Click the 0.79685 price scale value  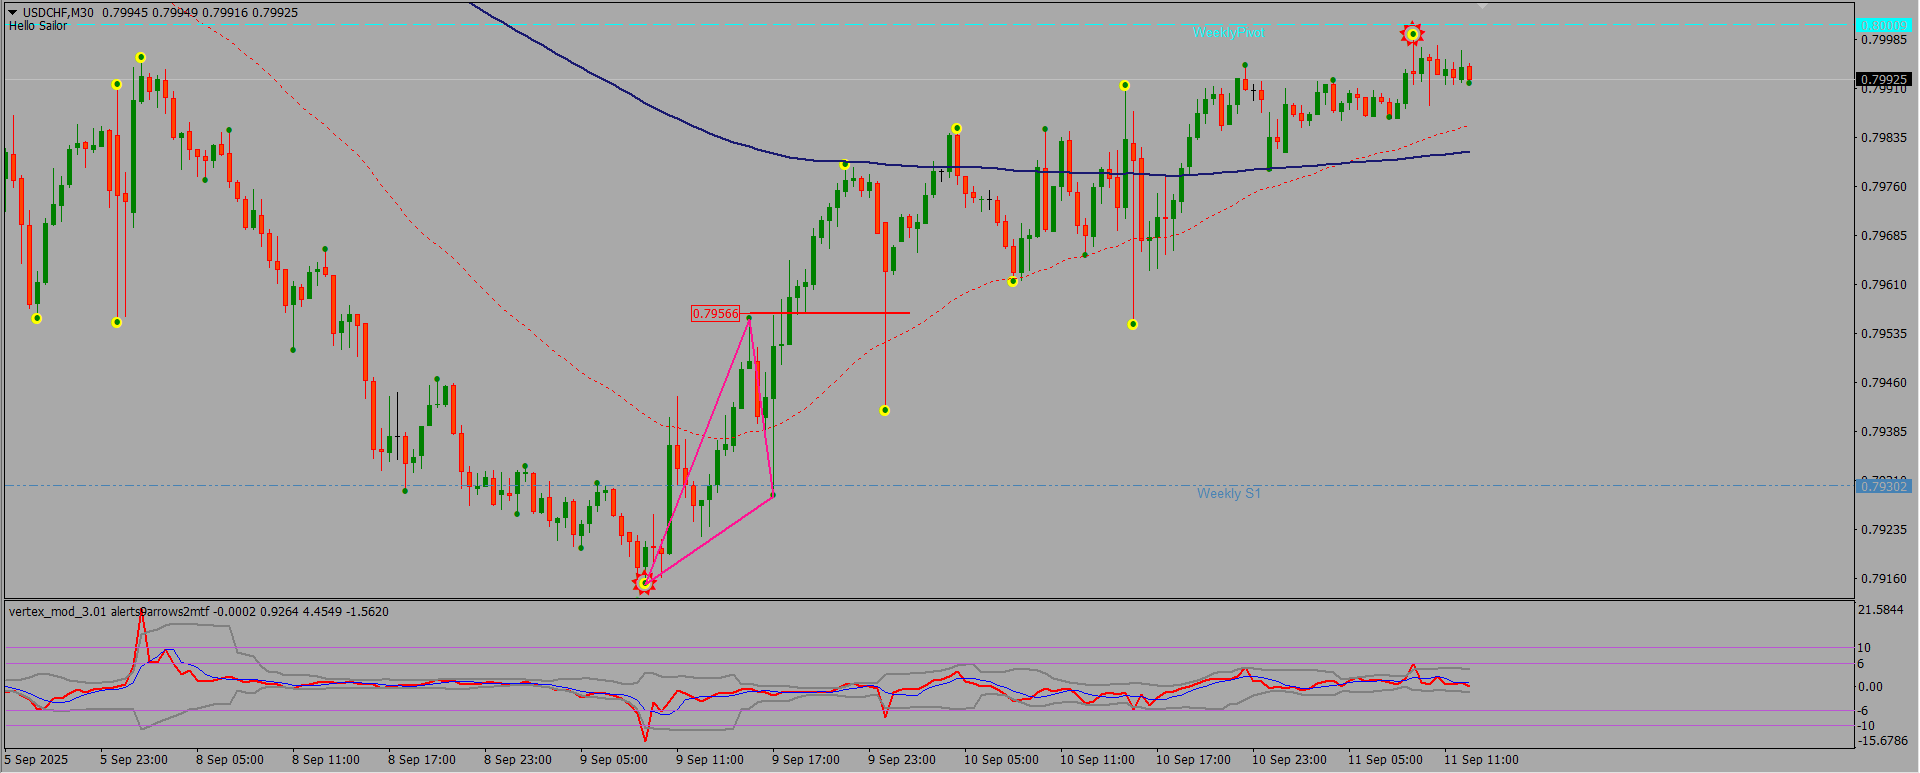point(1884,236)
